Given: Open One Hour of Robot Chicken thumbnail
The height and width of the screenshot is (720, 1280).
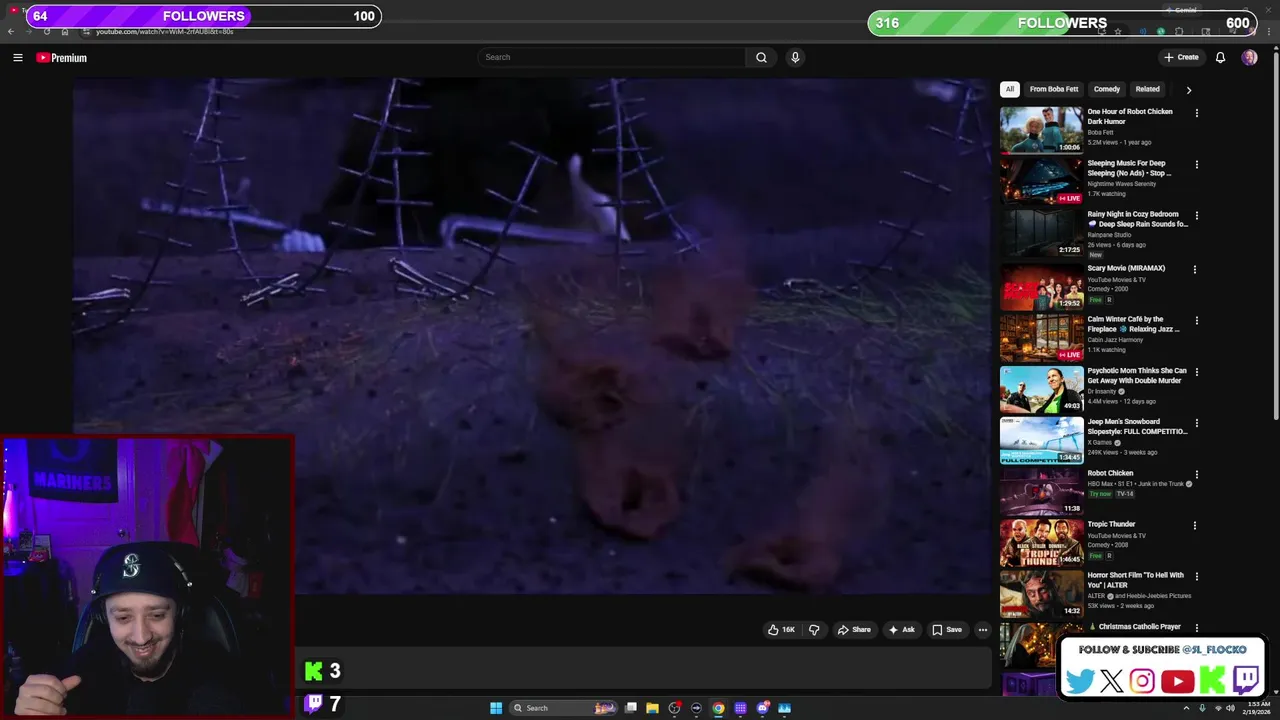Looking at the screenshot, I should [x=1041, y=130].
